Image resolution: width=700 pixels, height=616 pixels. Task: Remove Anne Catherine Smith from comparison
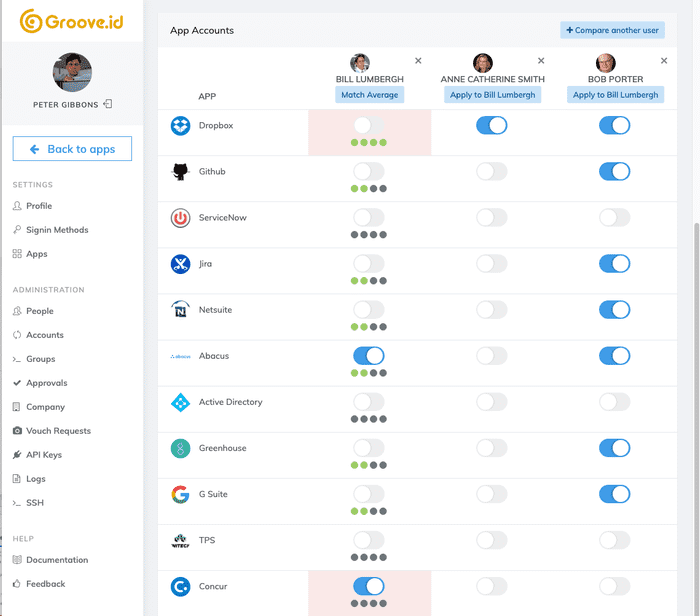(x=541, y=61)
